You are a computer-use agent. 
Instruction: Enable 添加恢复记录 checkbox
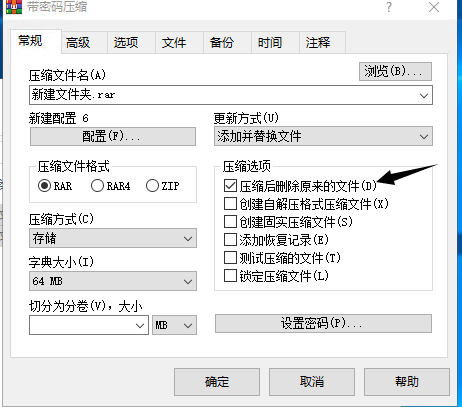[x=230, y=240]
